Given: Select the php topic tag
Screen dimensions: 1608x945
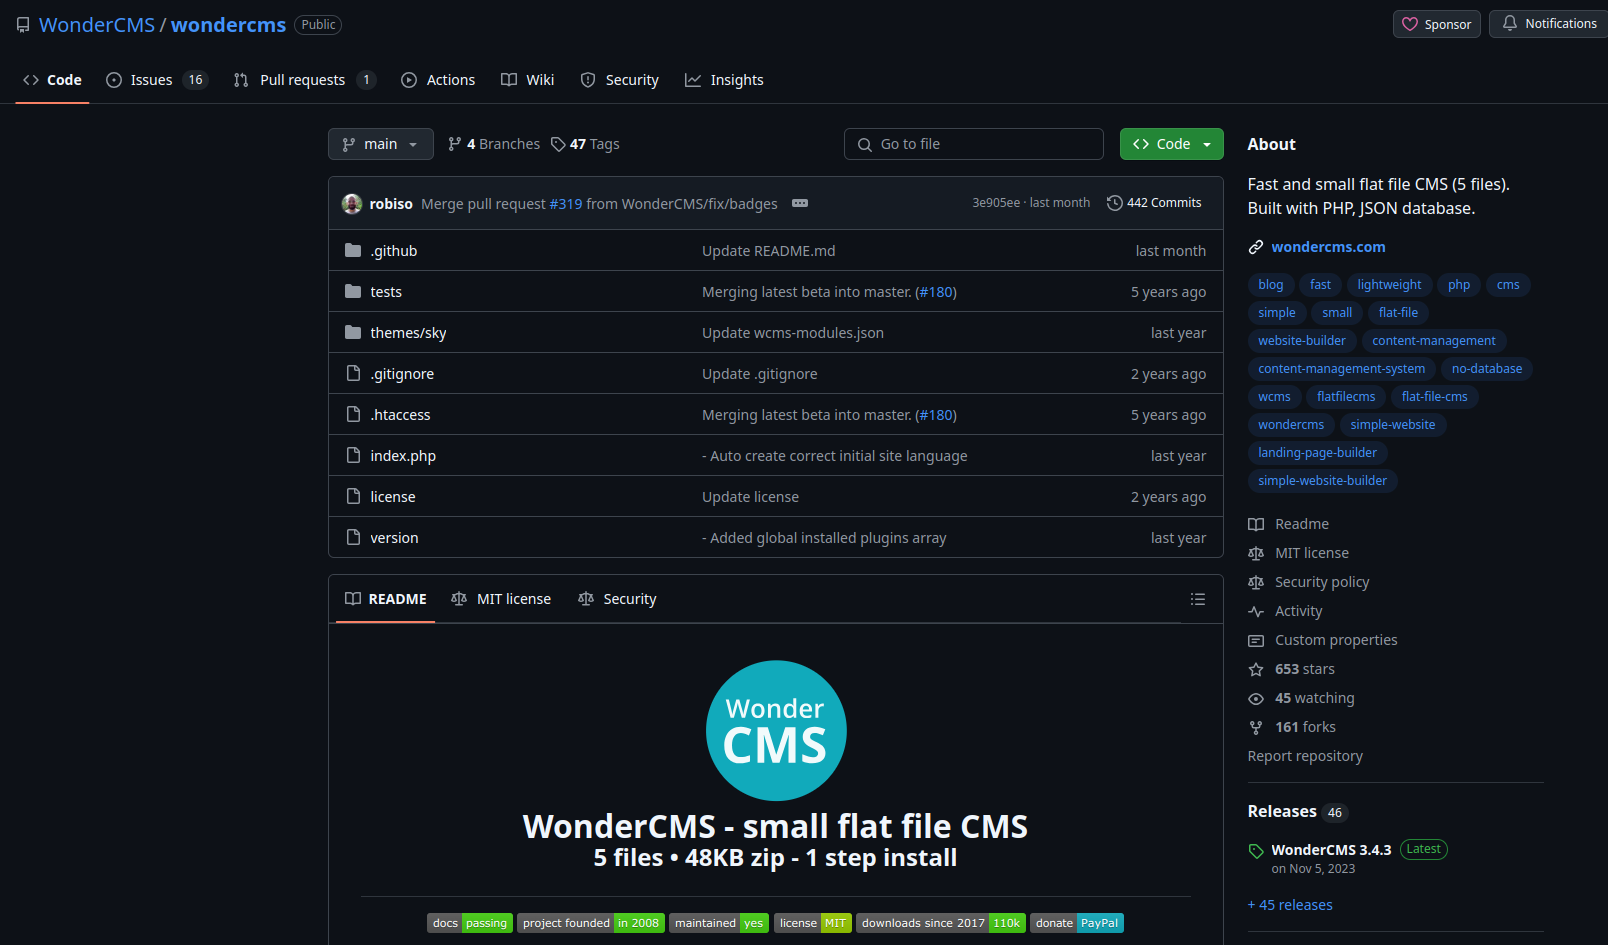Looking at the screenshot, I should click(x=1459, y=285).
